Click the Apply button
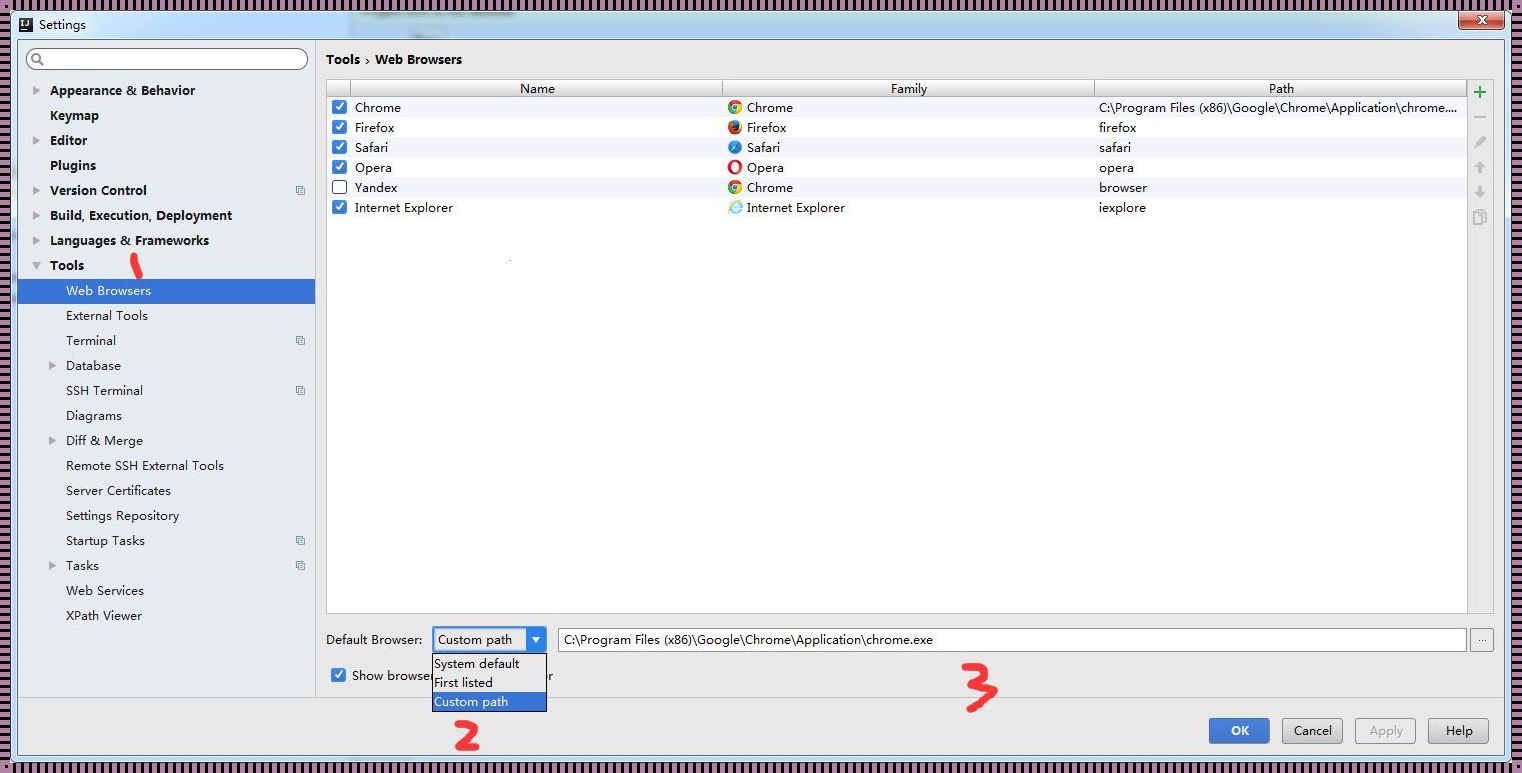1522x773 pixels. click(x=1385, y=730)
